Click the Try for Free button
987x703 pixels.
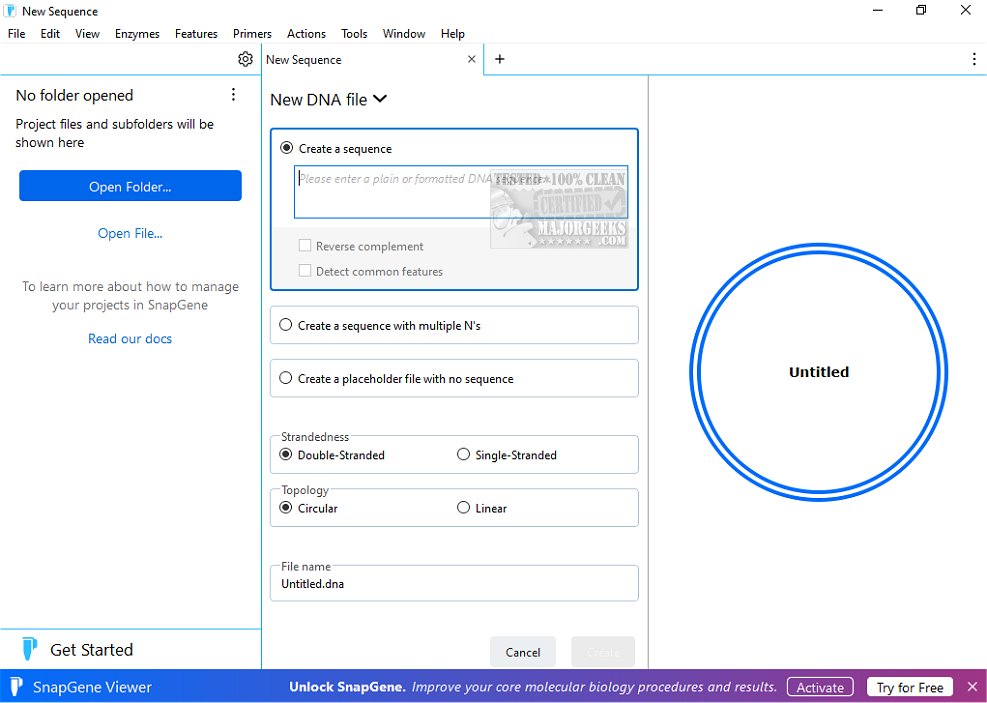[909, 687]
